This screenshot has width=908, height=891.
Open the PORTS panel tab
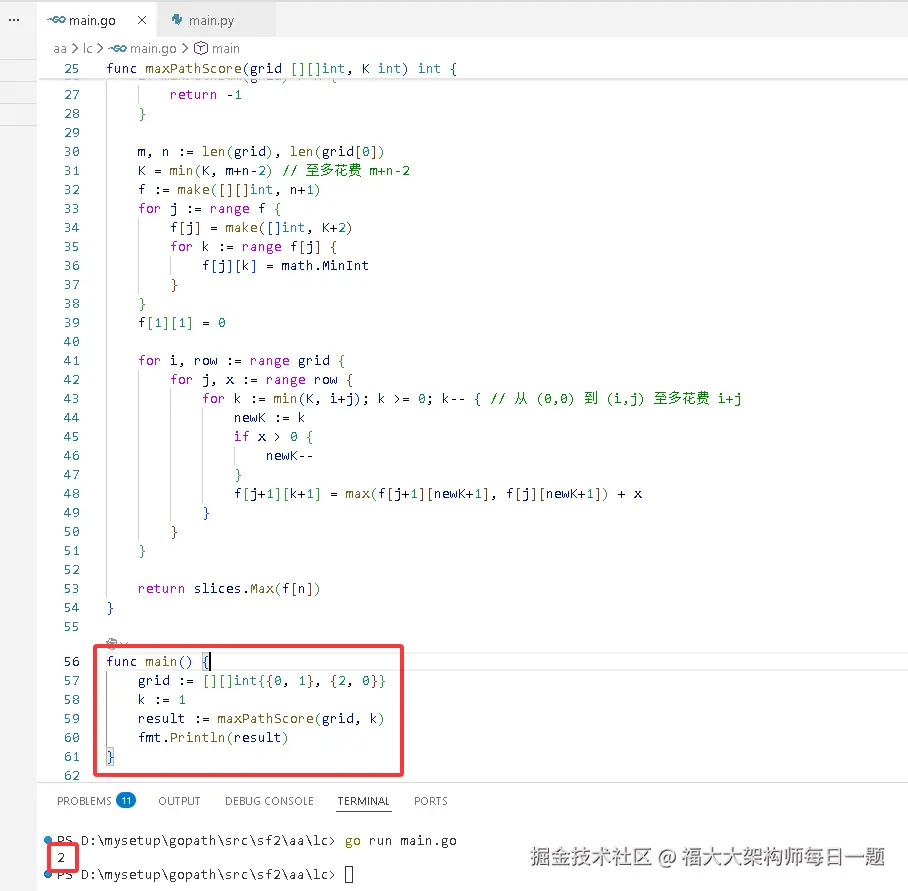[430, 801]
